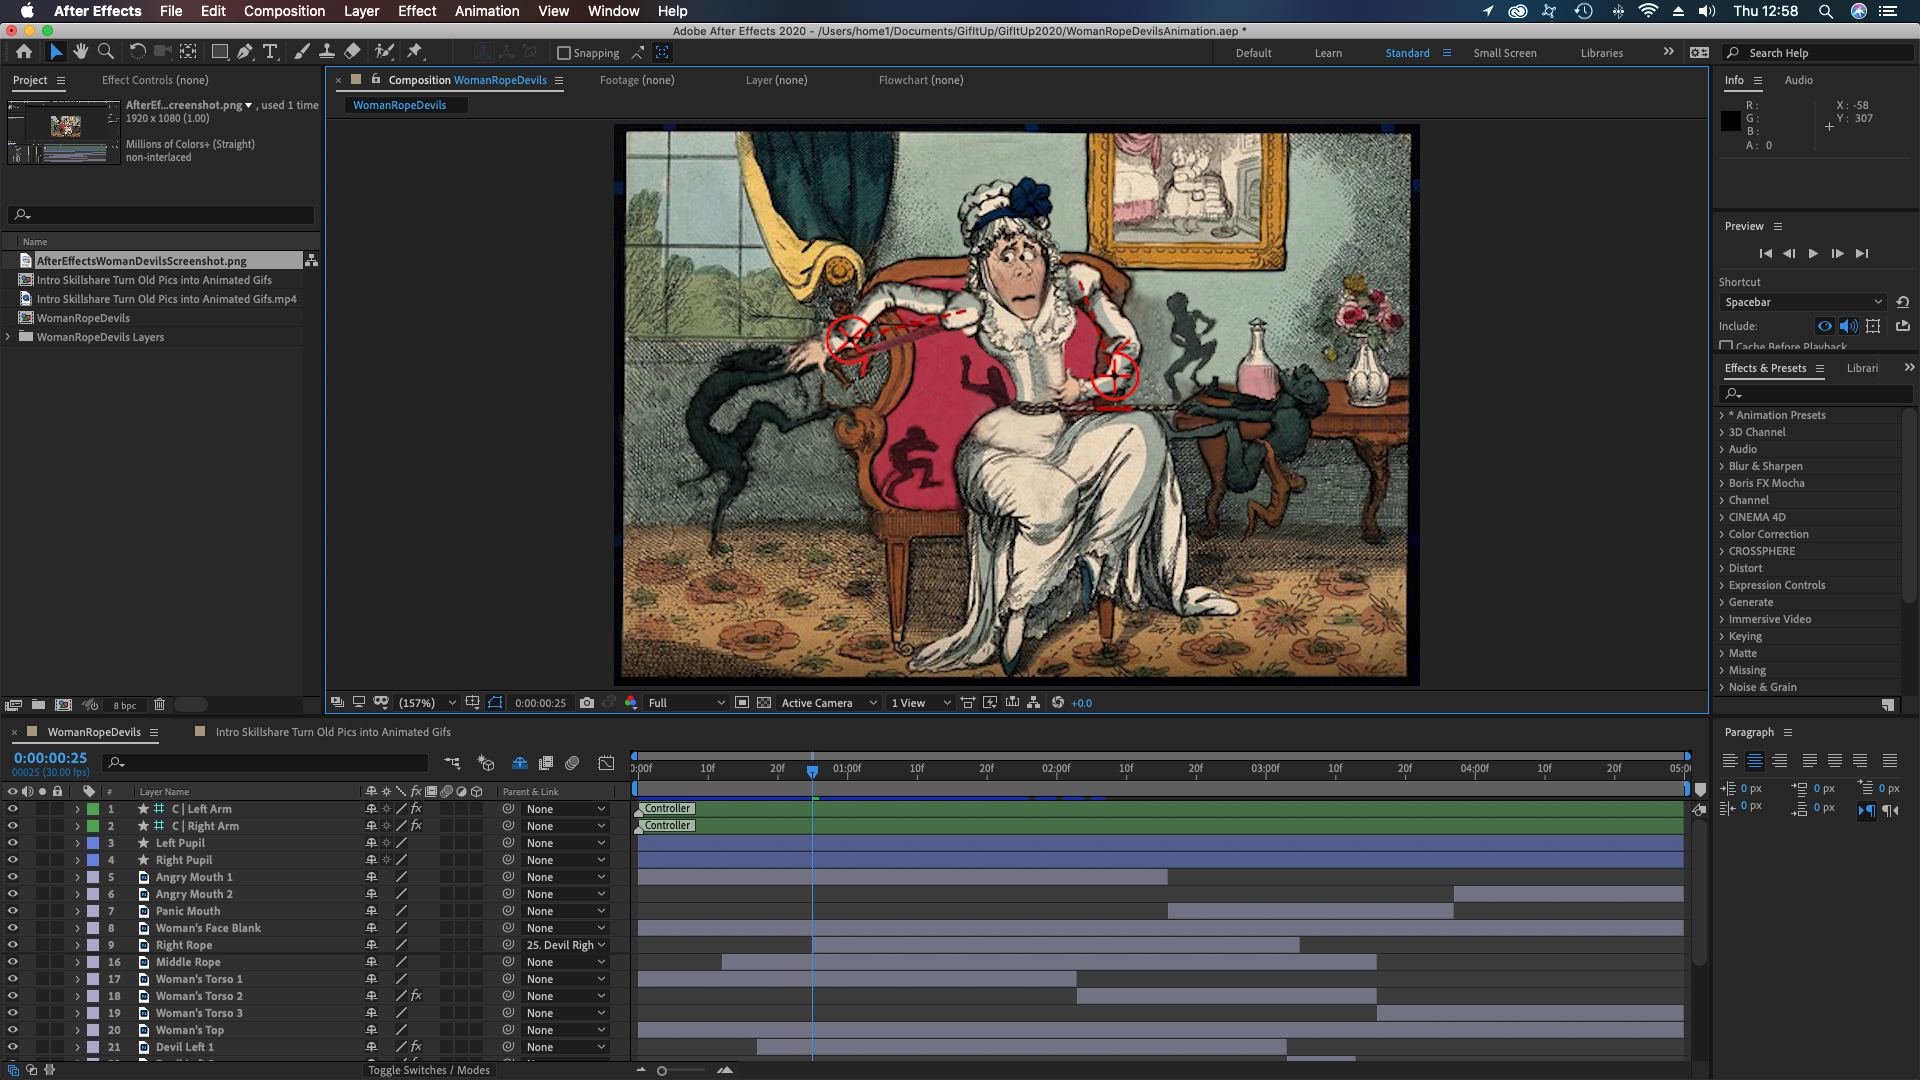
Task: Expand the WomanRopeDevils Layers tree item
Action: coord(9,336)
